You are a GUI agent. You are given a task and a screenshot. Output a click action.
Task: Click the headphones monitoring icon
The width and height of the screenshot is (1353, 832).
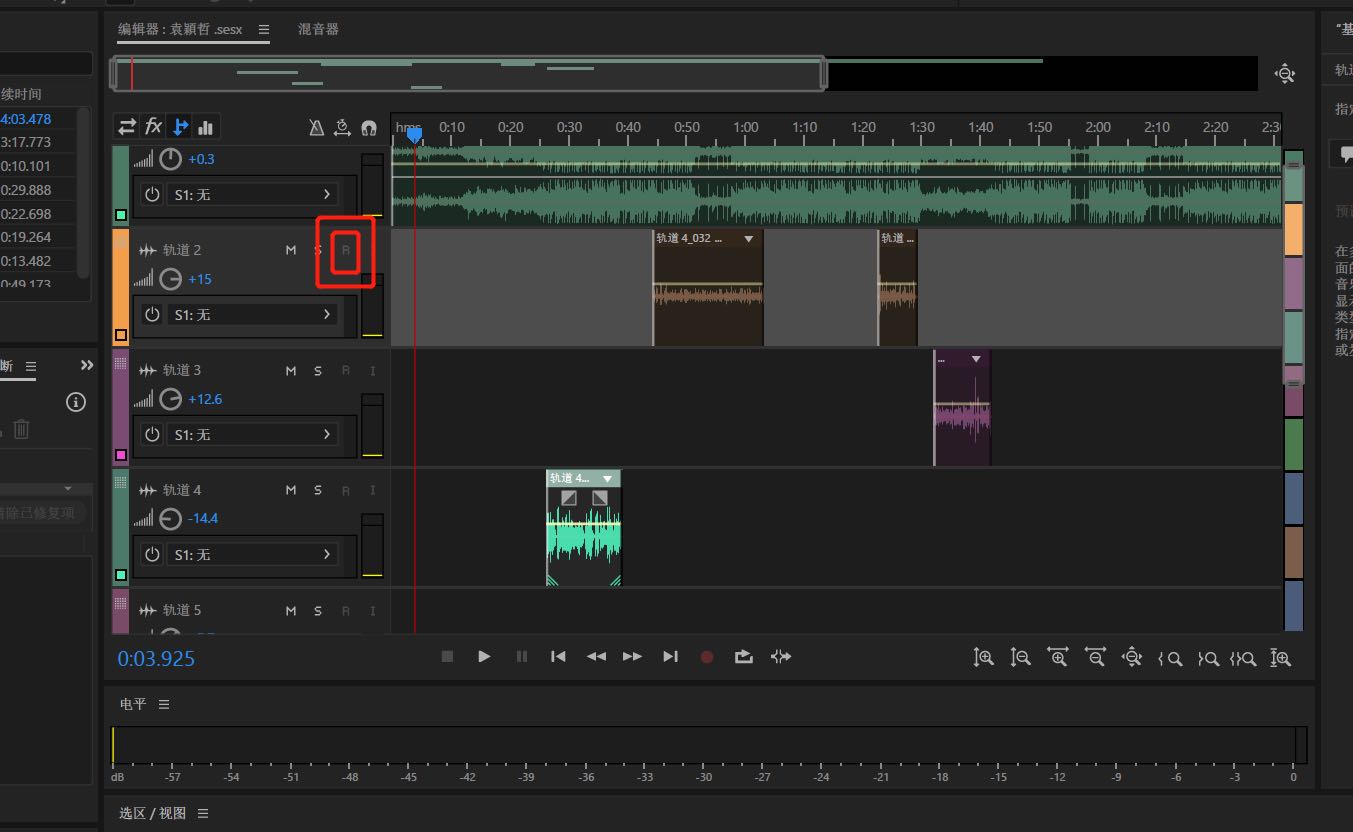click(x=369, y=128)
